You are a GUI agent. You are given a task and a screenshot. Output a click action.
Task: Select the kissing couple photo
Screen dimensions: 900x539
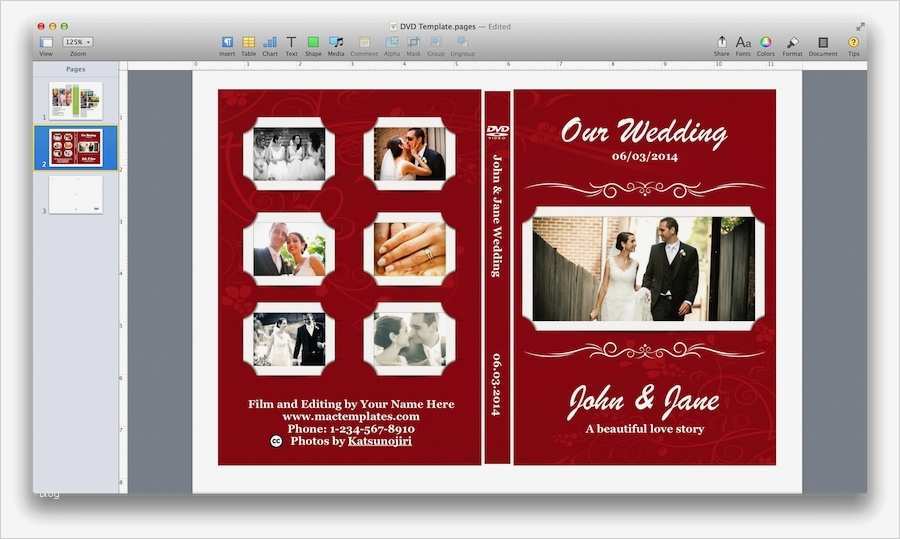(x=410, y=154)
